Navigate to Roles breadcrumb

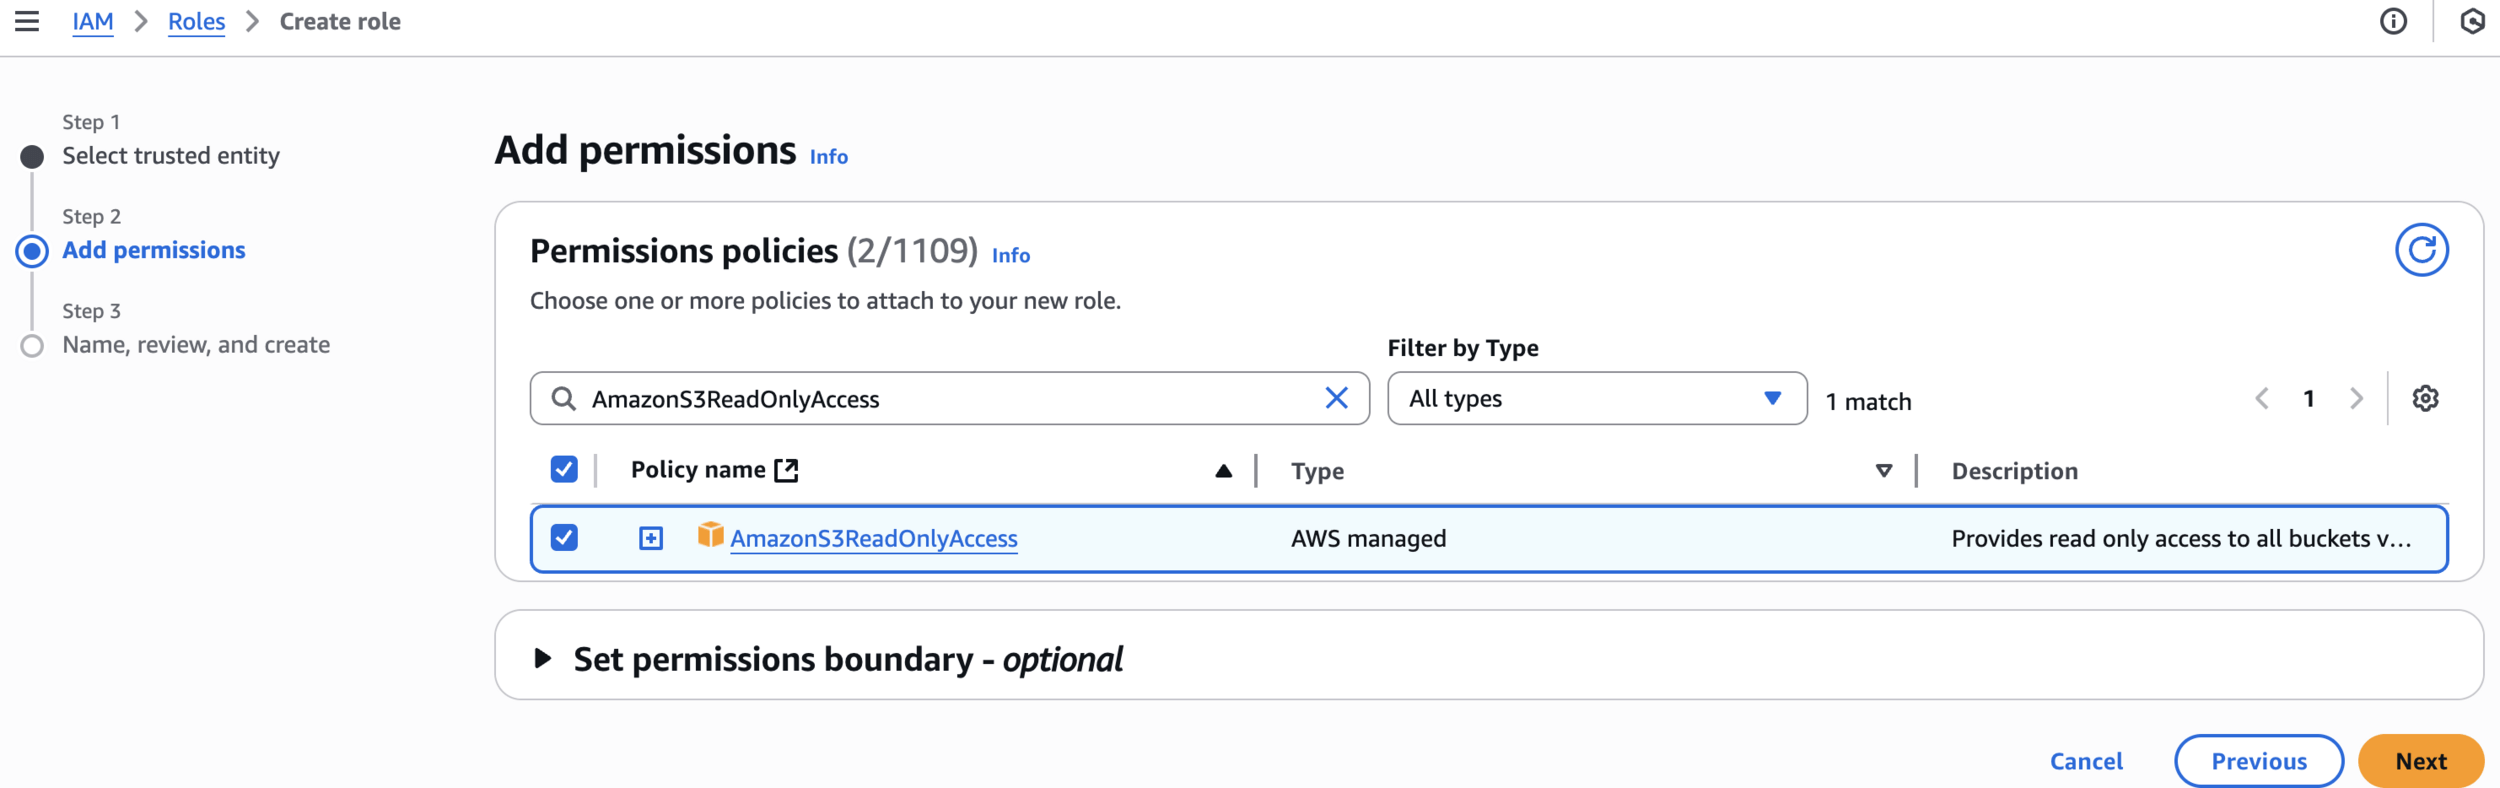tap(196, 21)
